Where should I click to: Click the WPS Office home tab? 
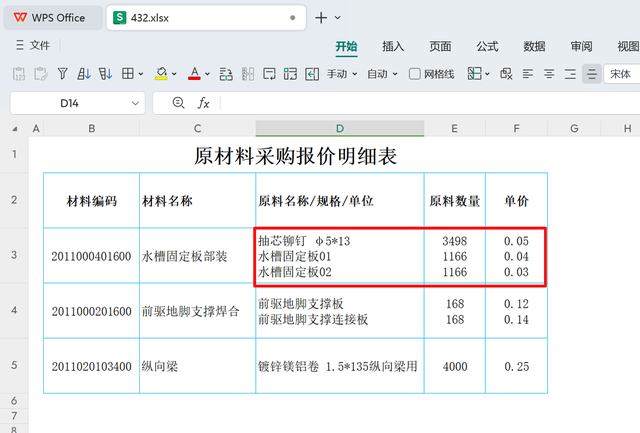coord(53,18)
